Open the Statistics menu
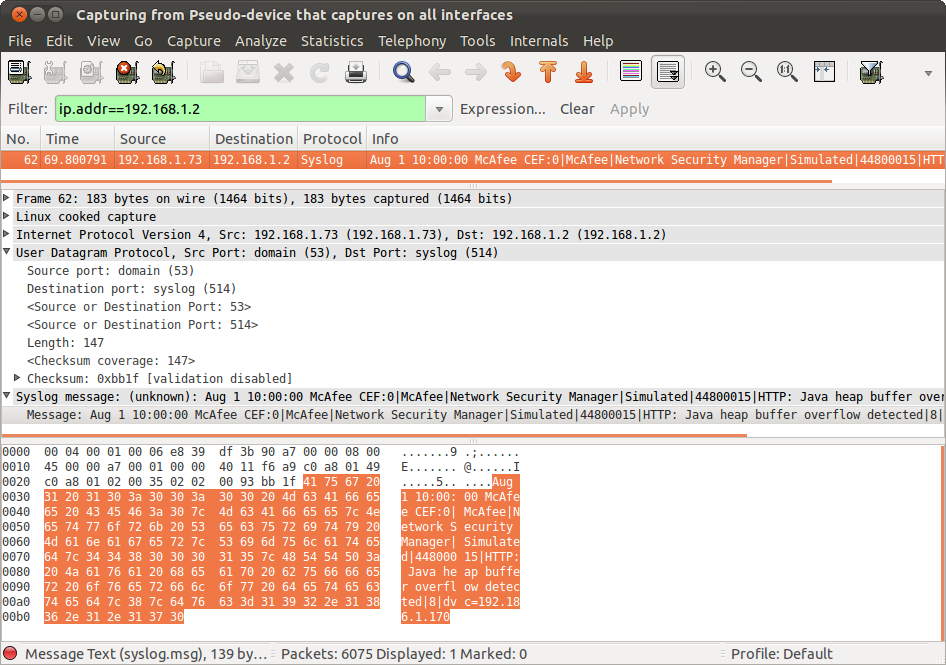Image resolution: width=946 pixels, height=665 pixels. pos(332,41)
